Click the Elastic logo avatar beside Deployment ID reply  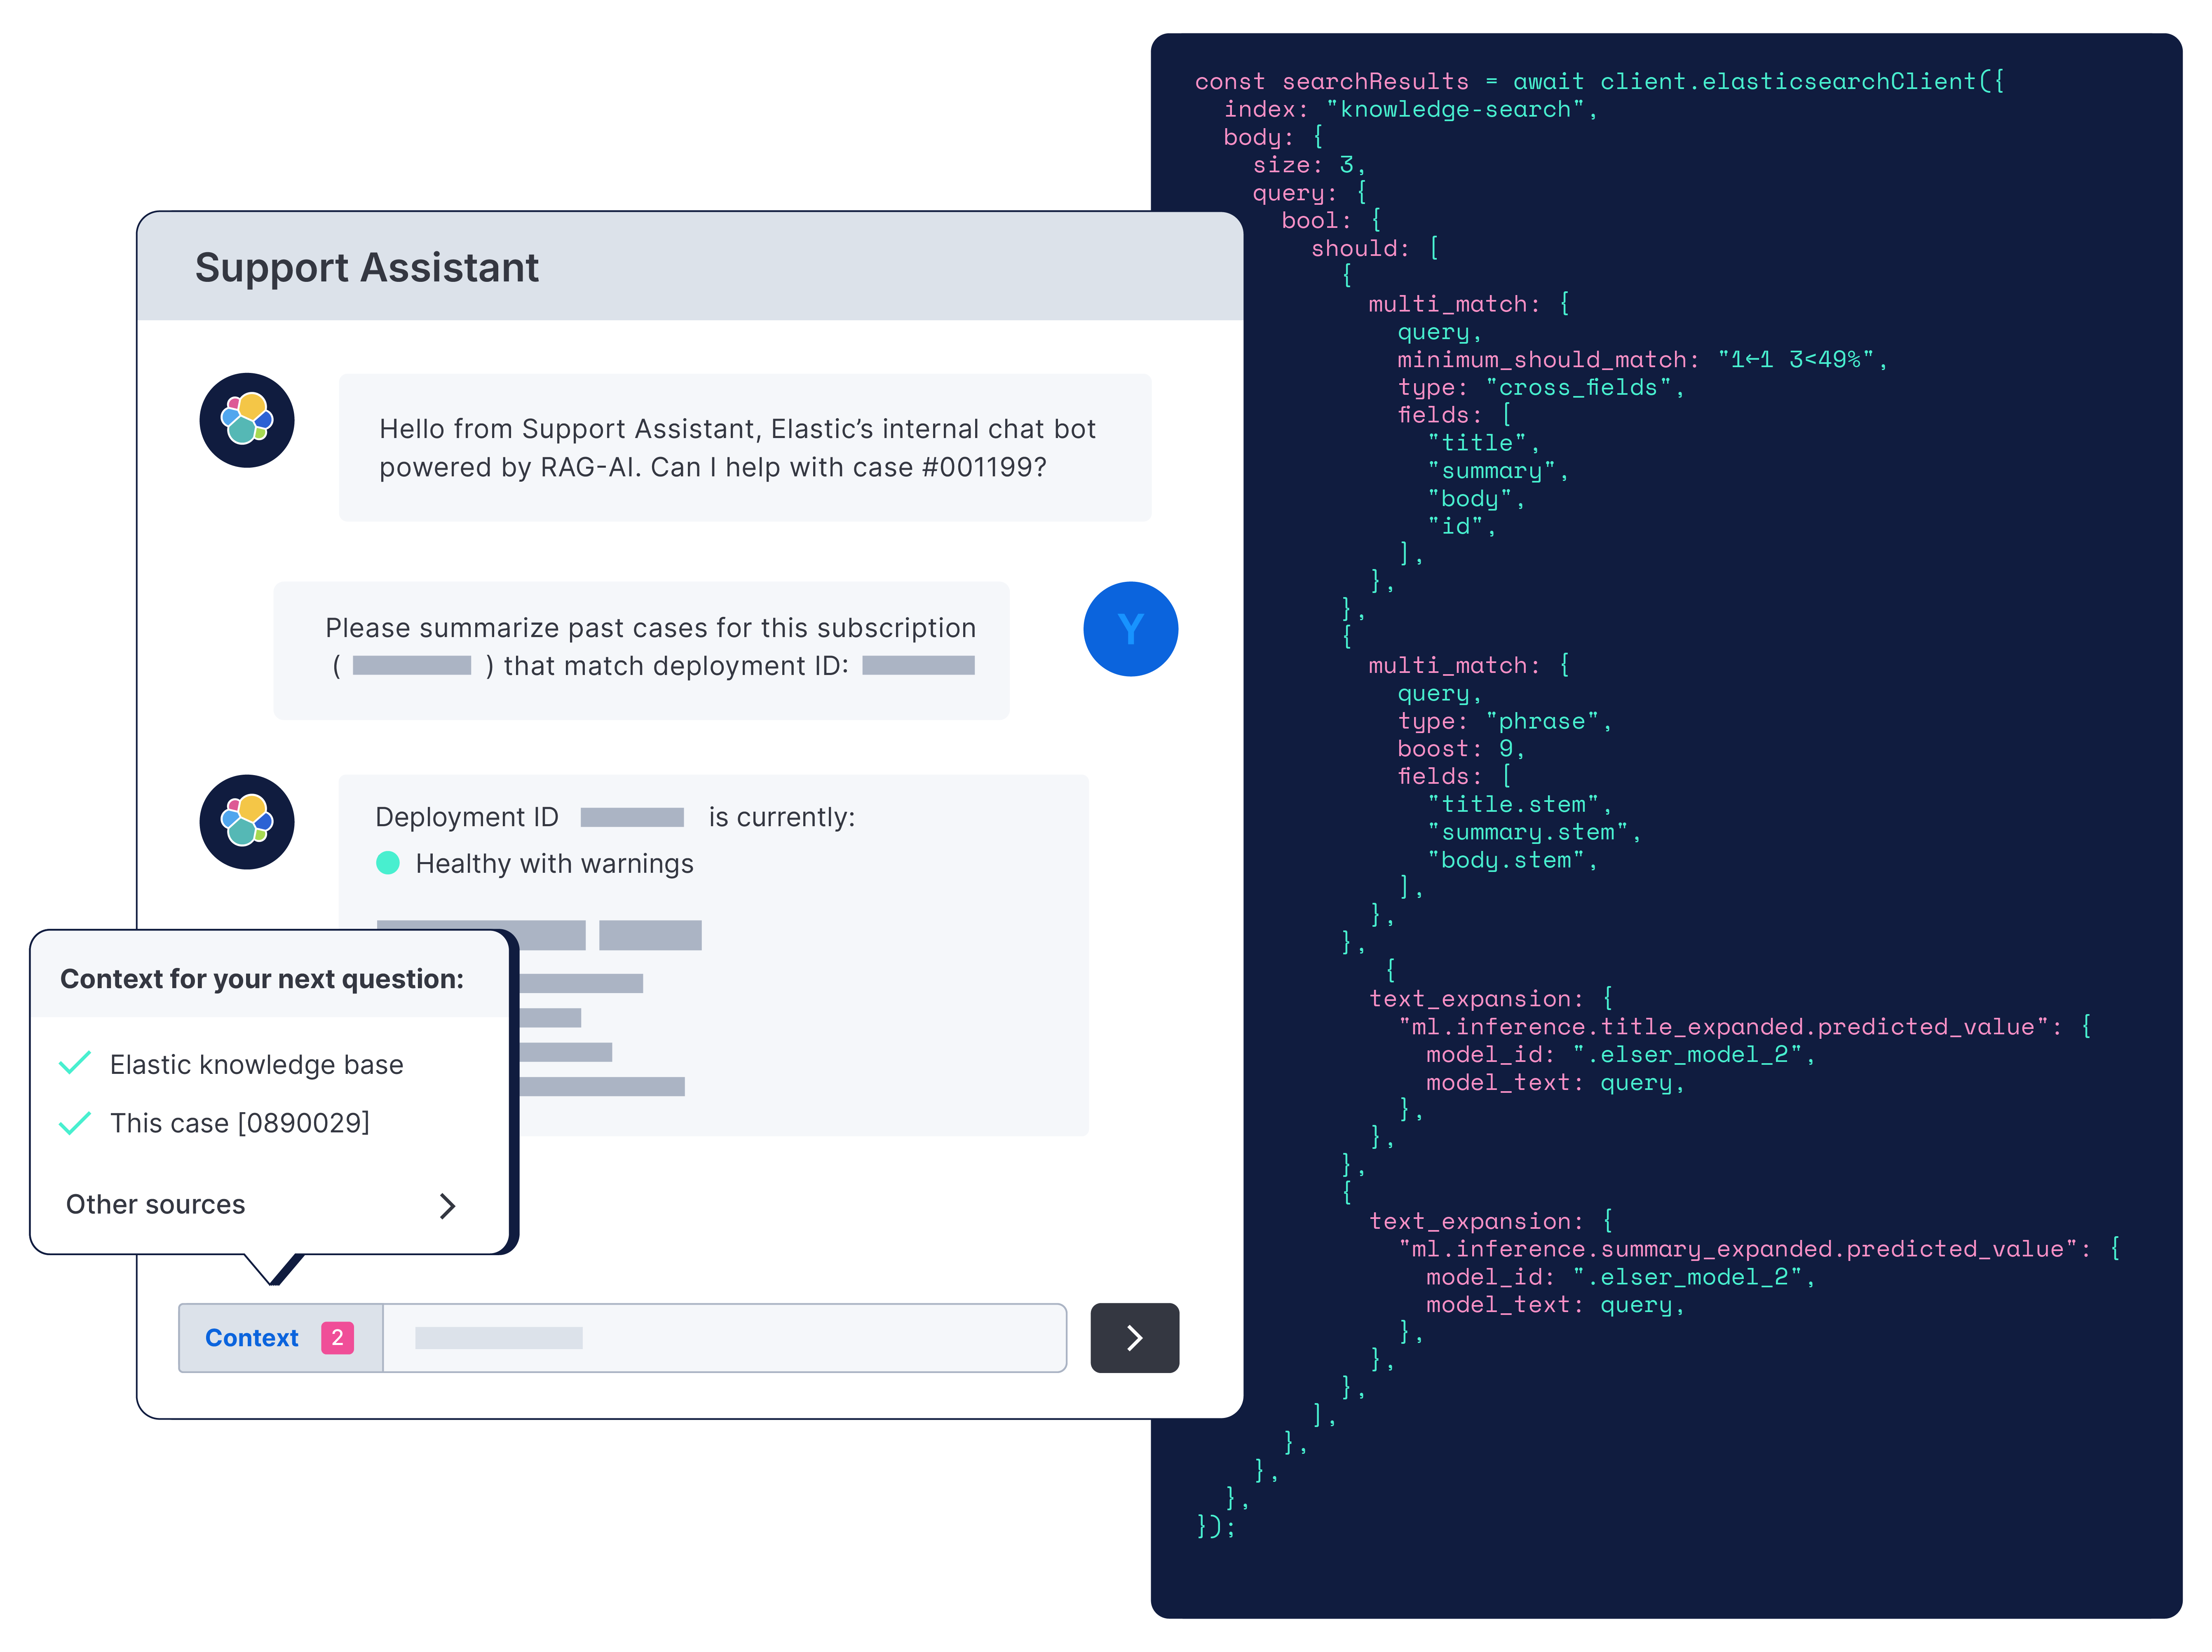[x=247, y=822]
